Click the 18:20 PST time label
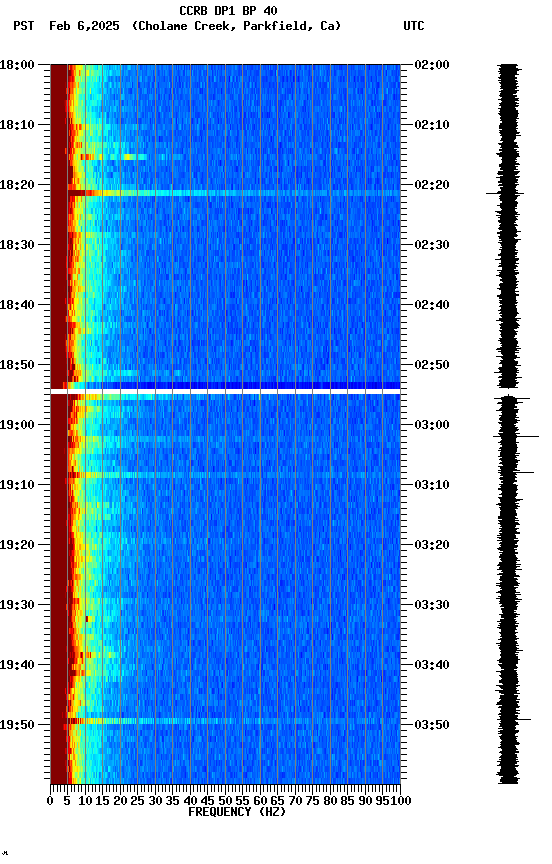552x864 pixels. (x=17, y=185)
